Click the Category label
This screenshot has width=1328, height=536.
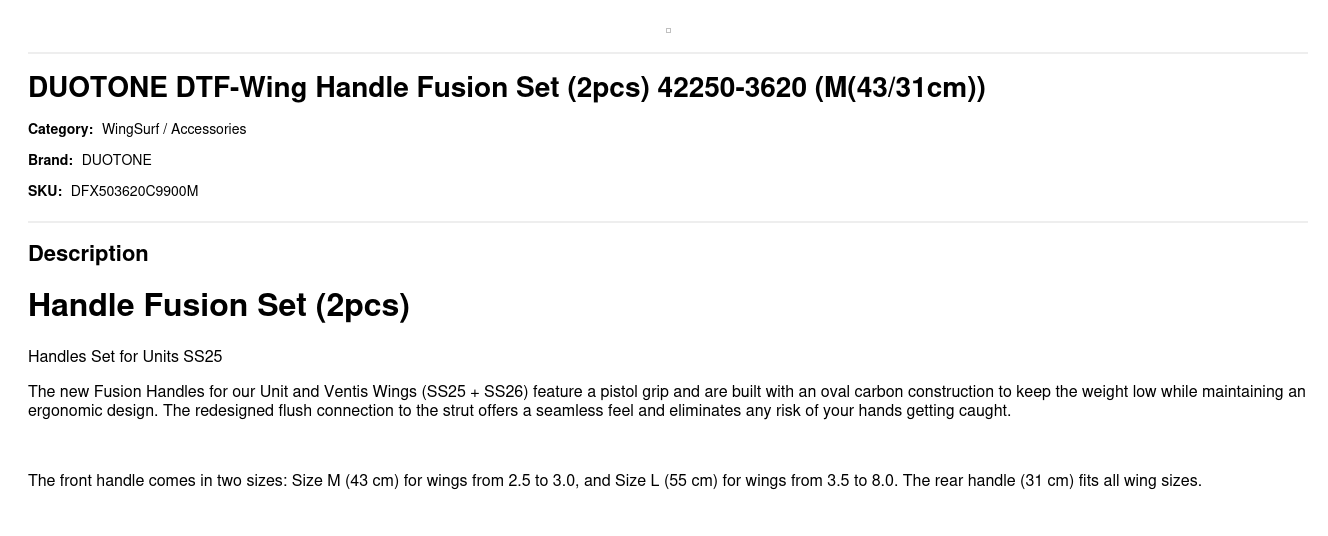click(60, 129)
